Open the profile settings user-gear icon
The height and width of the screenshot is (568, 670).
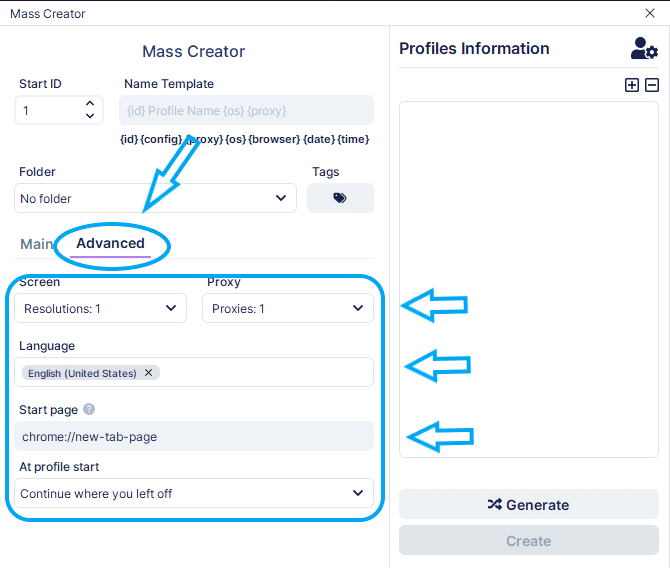(644, 48)
